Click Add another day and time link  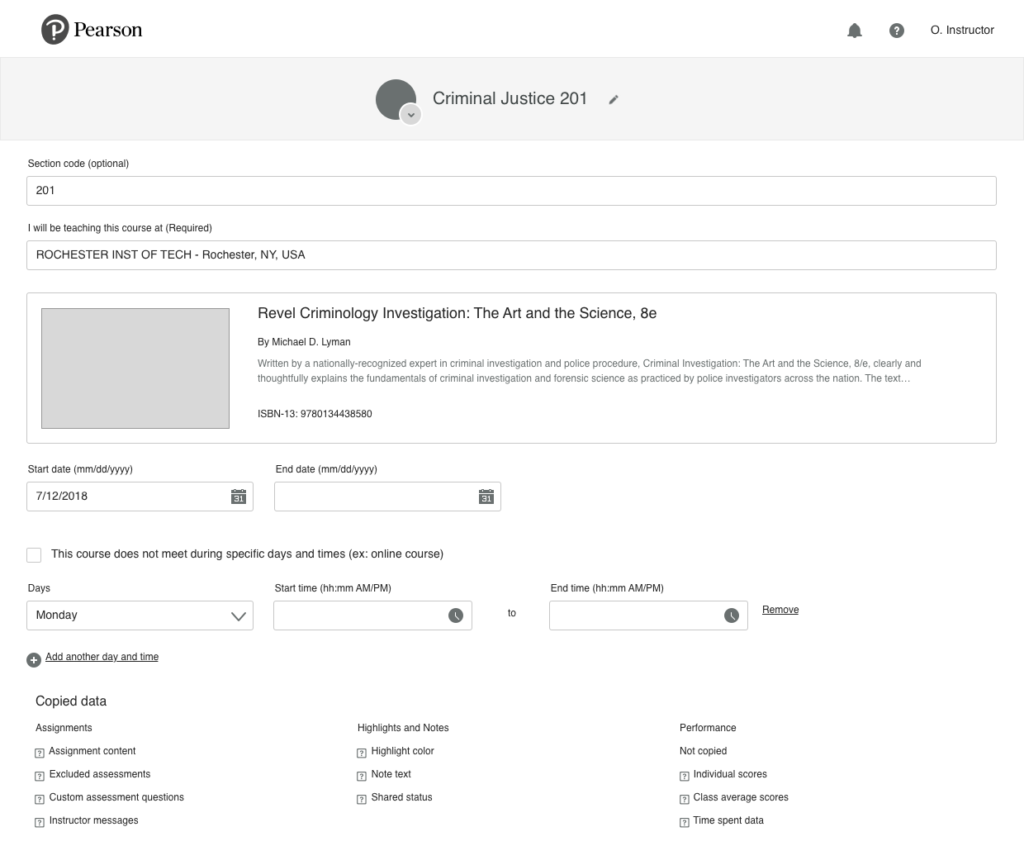[102, 657]
